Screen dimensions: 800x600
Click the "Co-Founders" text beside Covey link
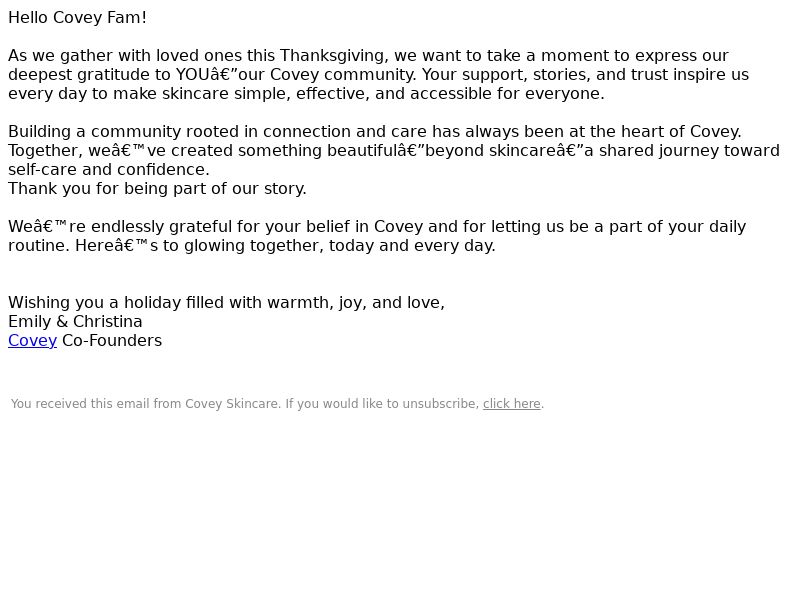(112, 341)
